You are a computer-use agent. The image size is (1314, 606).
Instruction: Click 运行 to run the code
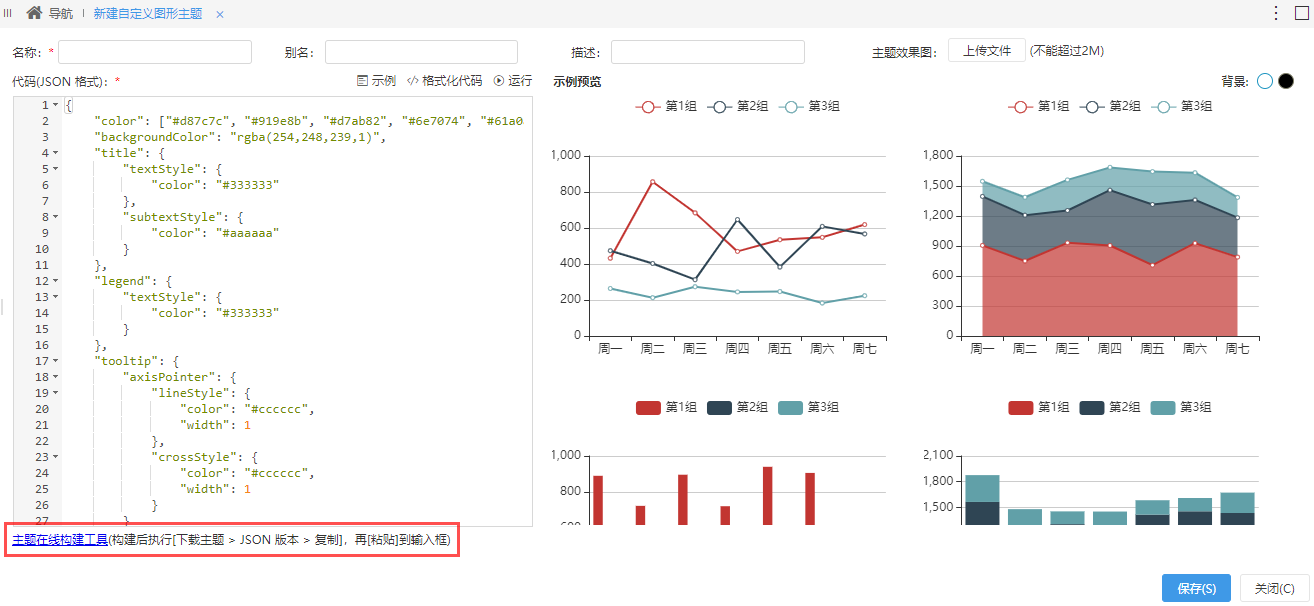coord(513,81)
